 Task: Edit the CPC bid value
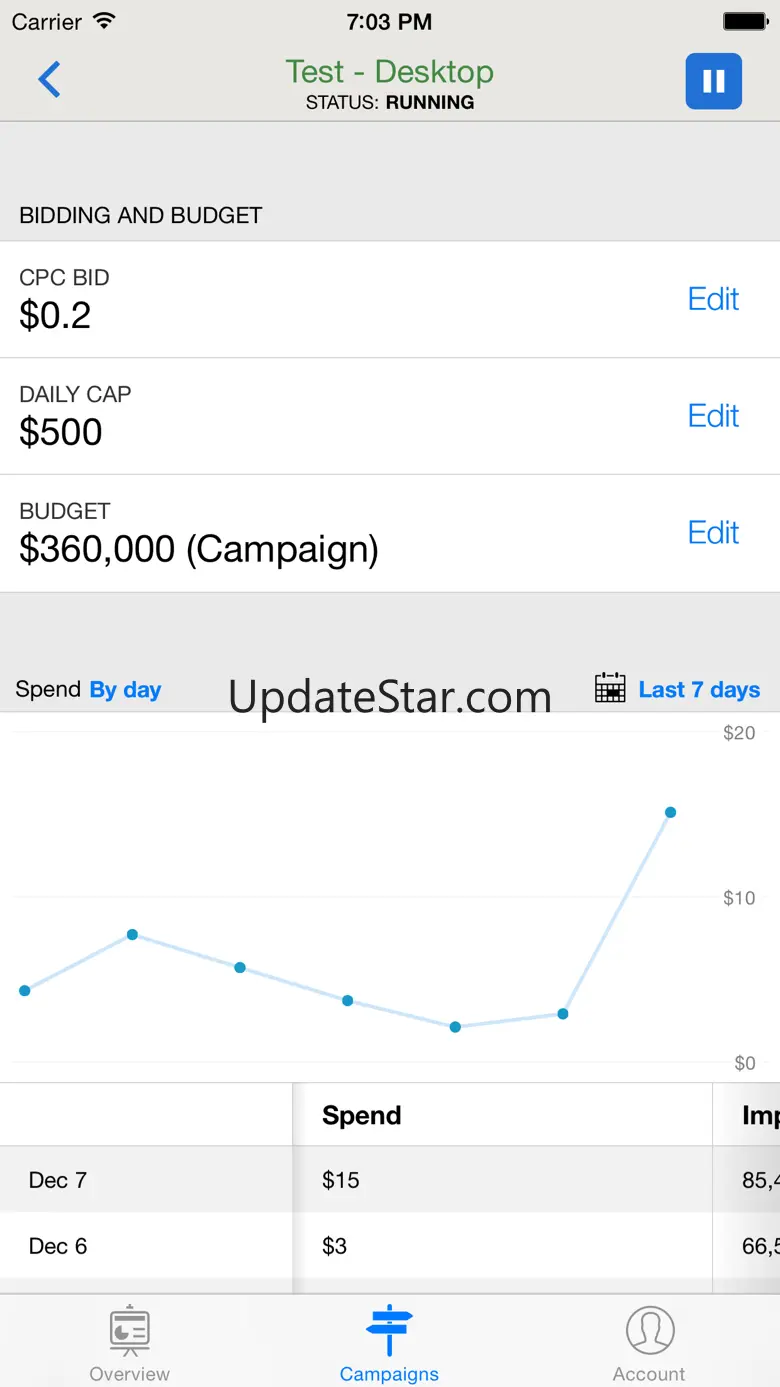(713, 299)
